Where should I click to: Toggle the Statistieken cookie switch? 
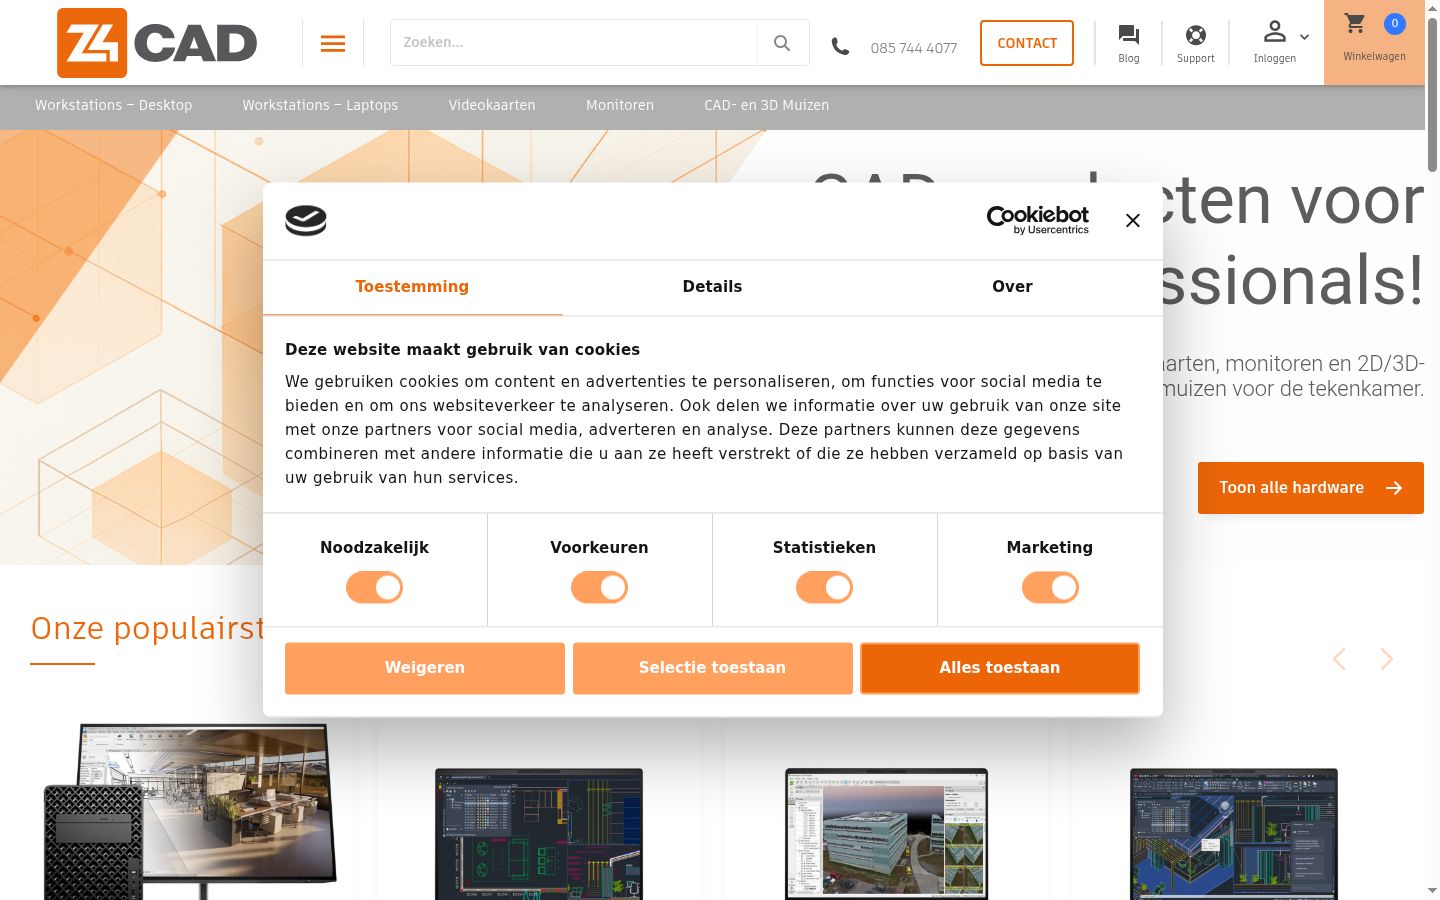coord(825,587)
